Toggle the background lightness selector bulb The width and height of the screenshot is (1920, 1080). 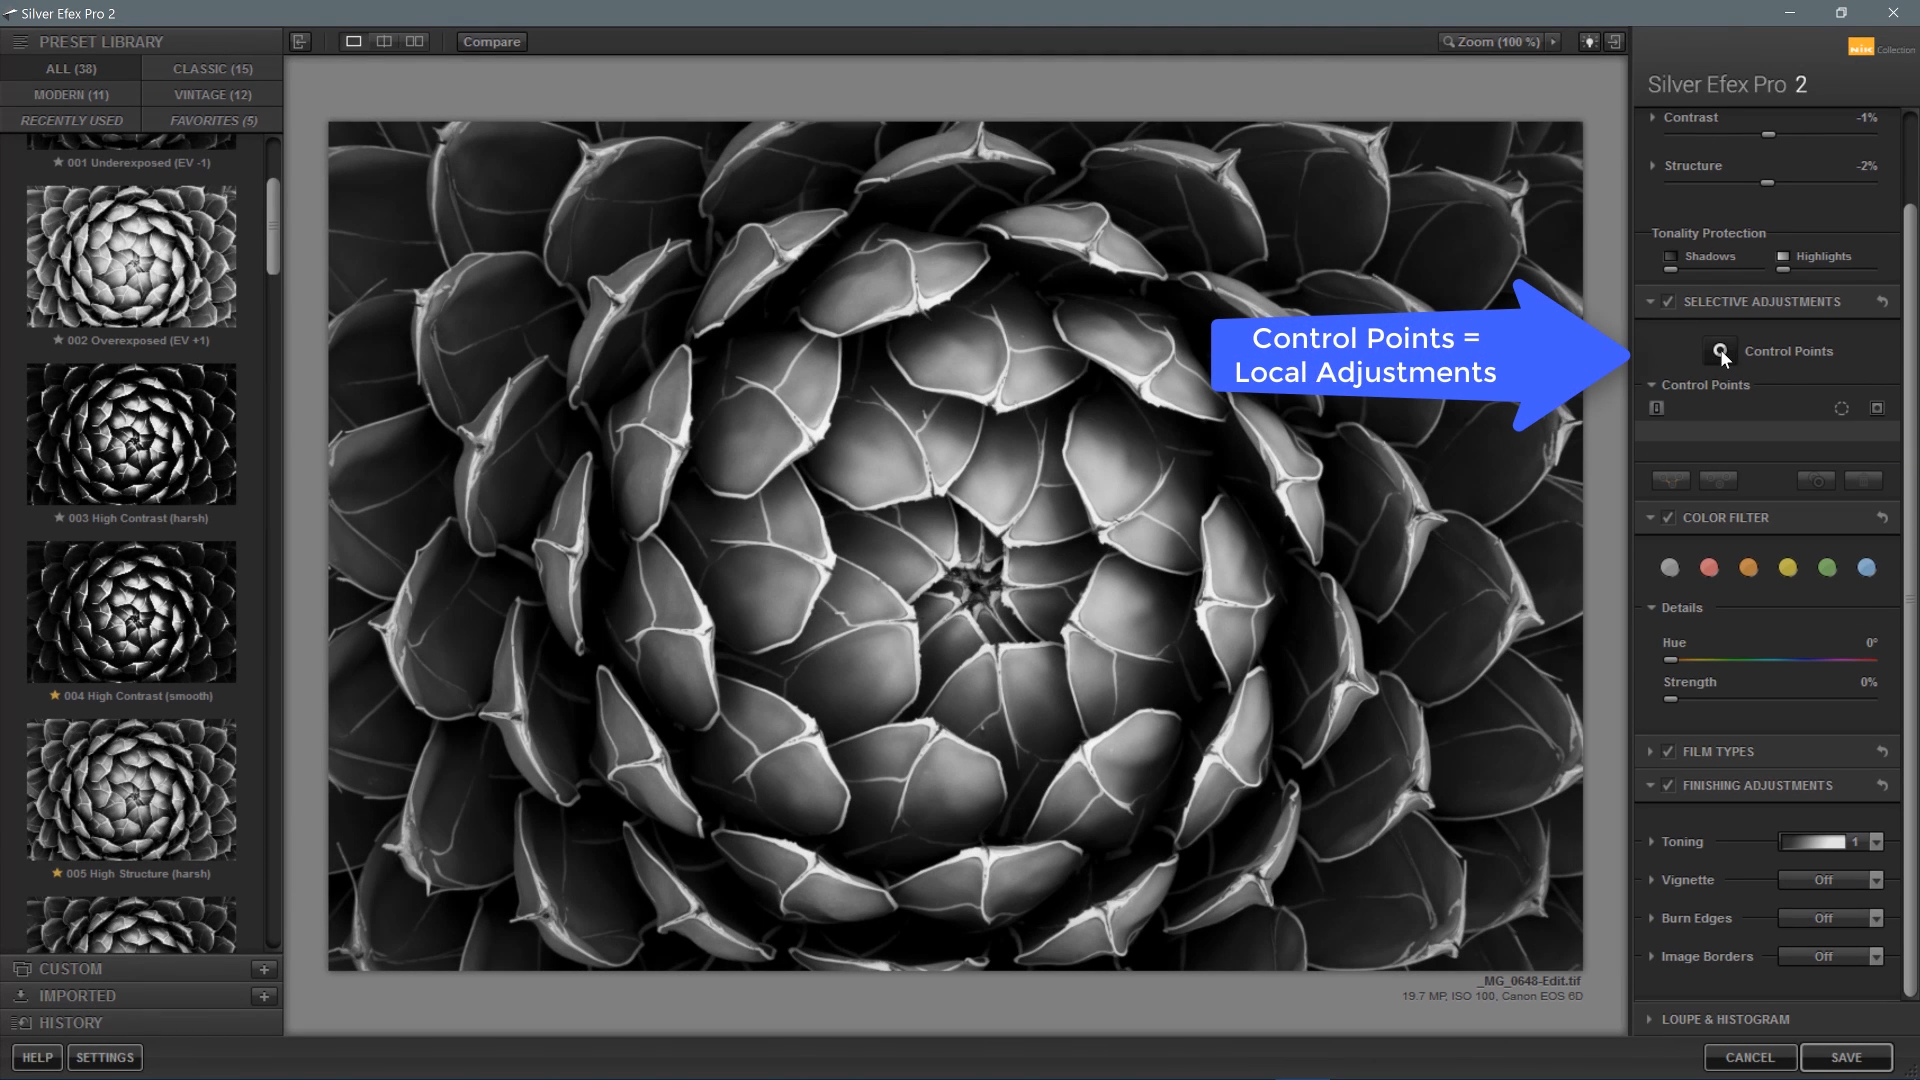tap(1589, 41)
